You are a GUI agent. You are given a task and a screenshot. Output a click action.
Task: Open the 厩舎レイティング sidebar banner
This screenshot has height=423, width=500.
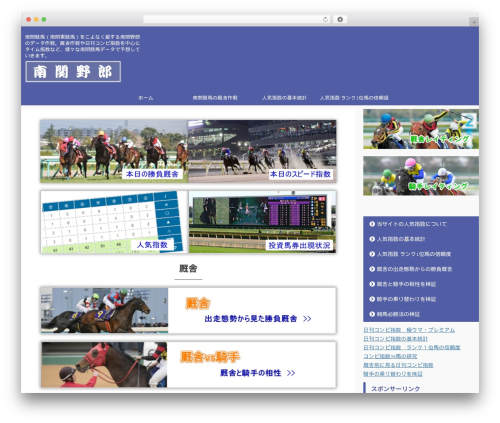pos(421,129)
